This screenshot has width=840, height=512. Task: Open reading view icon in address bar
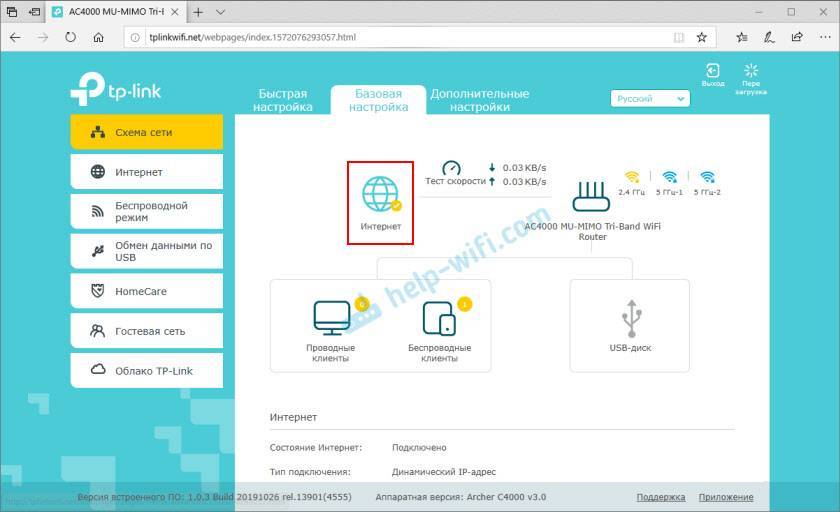point(679,37)
